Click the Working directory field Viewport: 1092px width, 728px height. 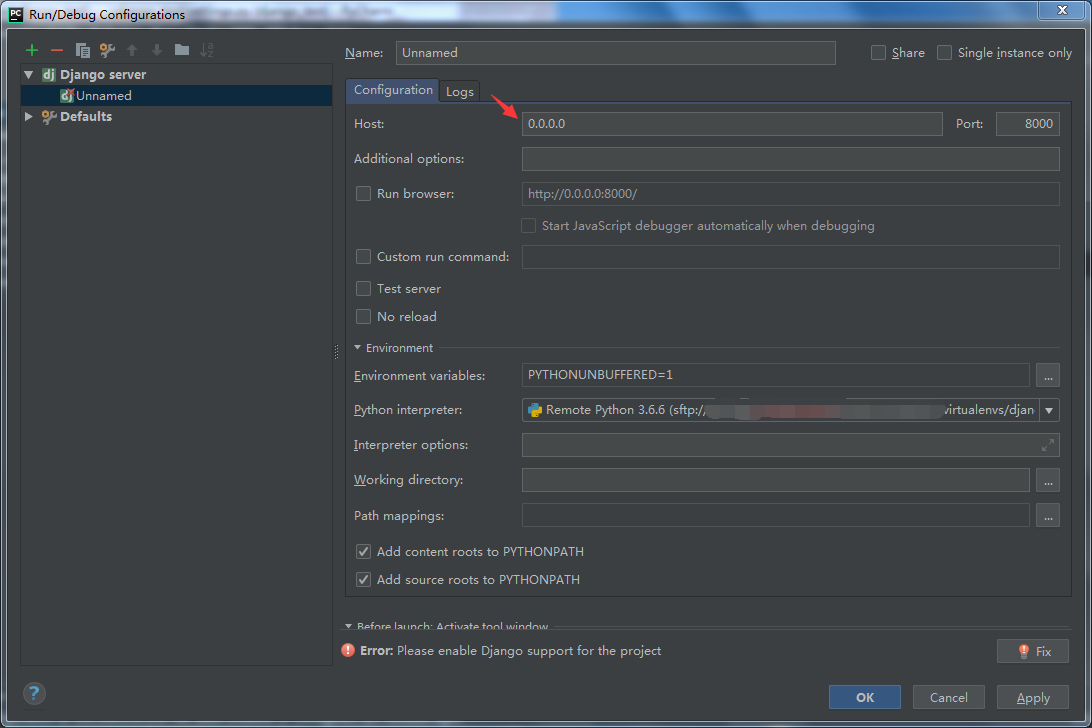(x=775, y=480)
